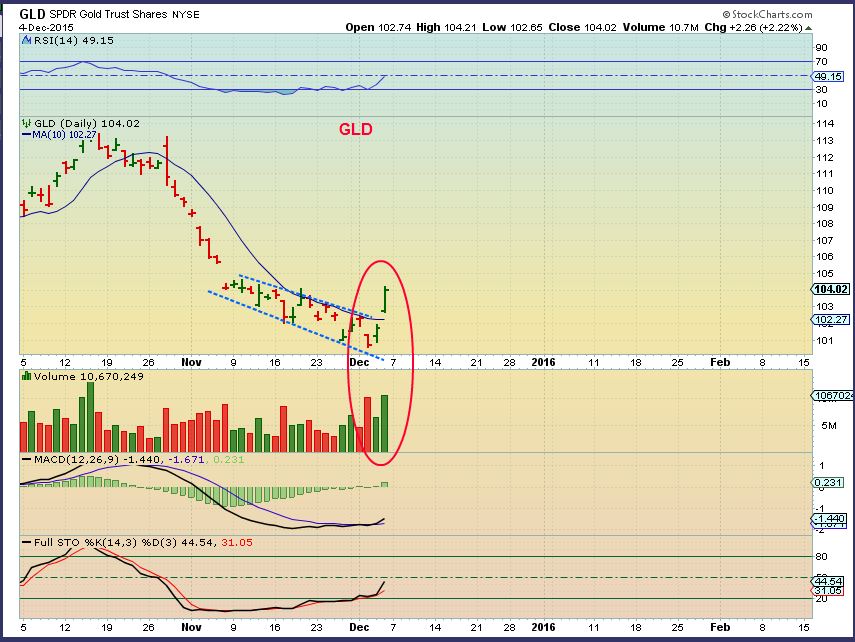
Task: Click the NYSE exchange label
Action: click(185, 15)
